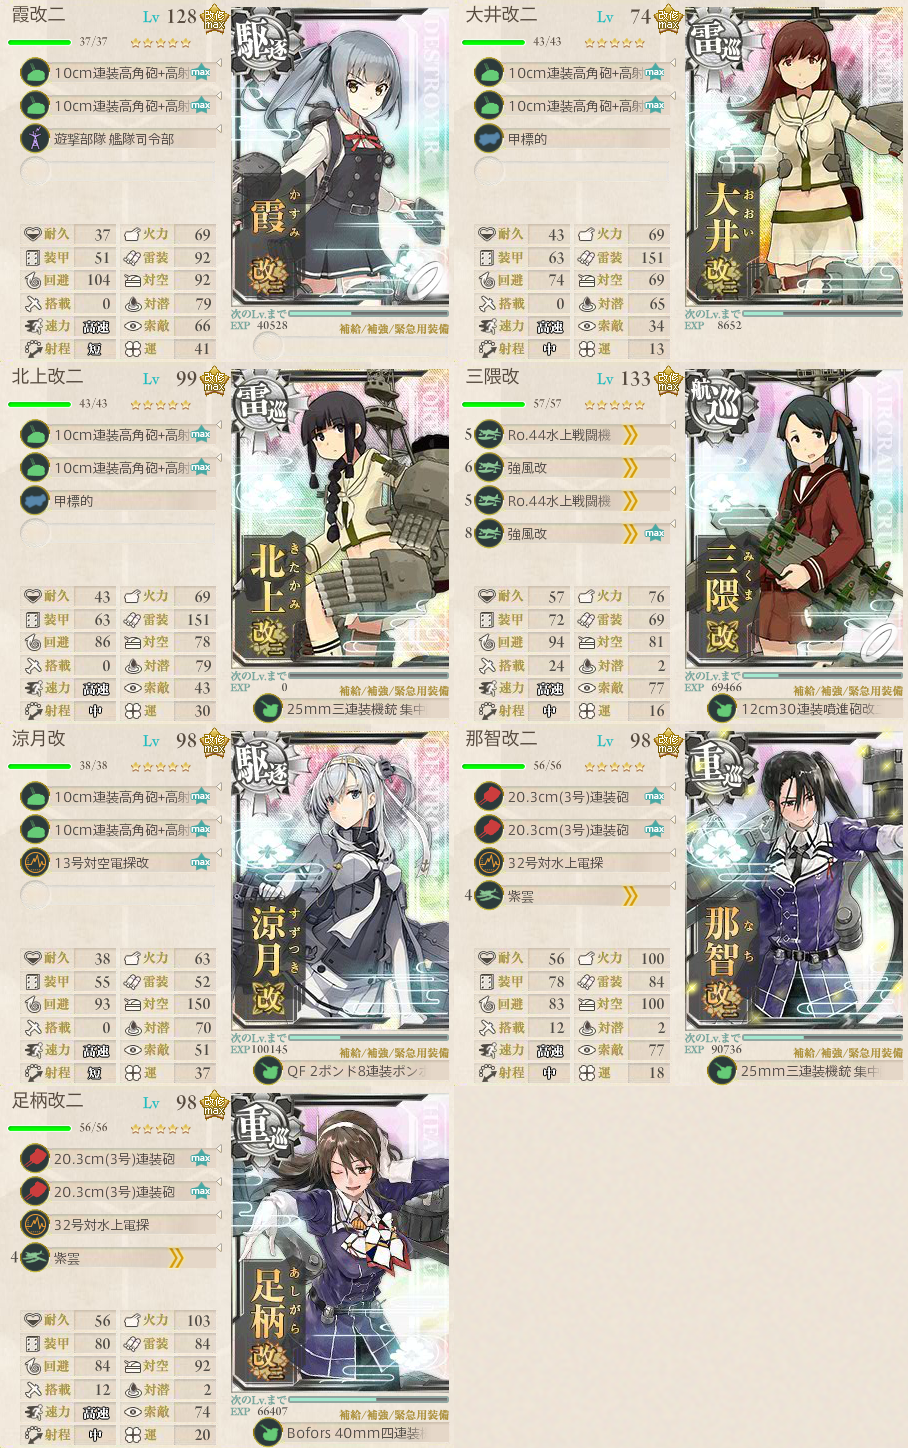
Task: Select the 三隈改 ship name header
Action: point(493,377)
